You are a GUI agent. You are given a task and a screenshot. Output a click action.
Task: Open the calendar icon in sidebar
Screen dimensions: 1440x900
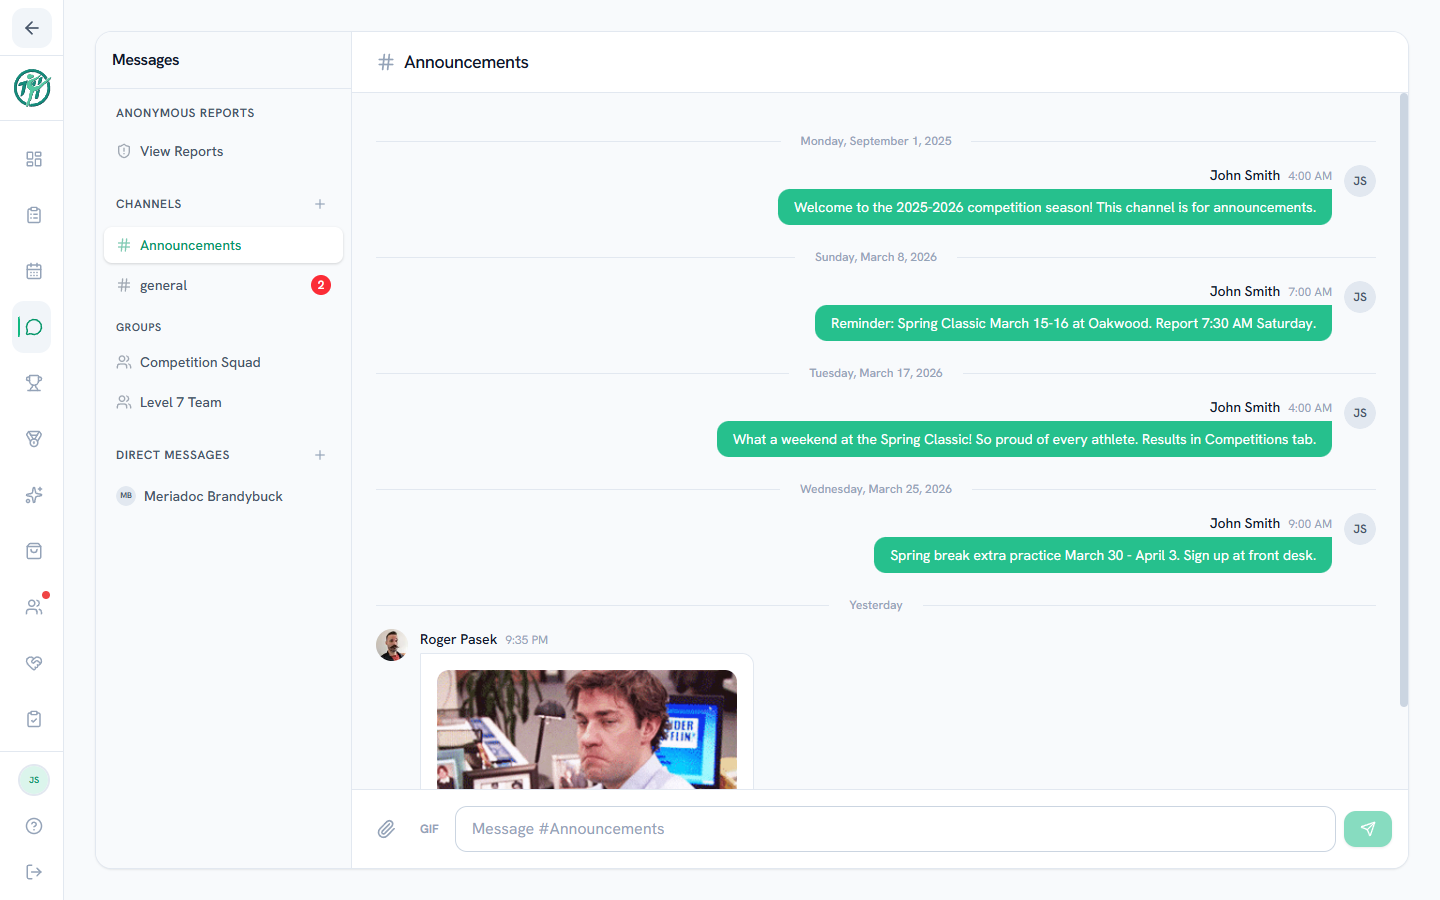34,271
